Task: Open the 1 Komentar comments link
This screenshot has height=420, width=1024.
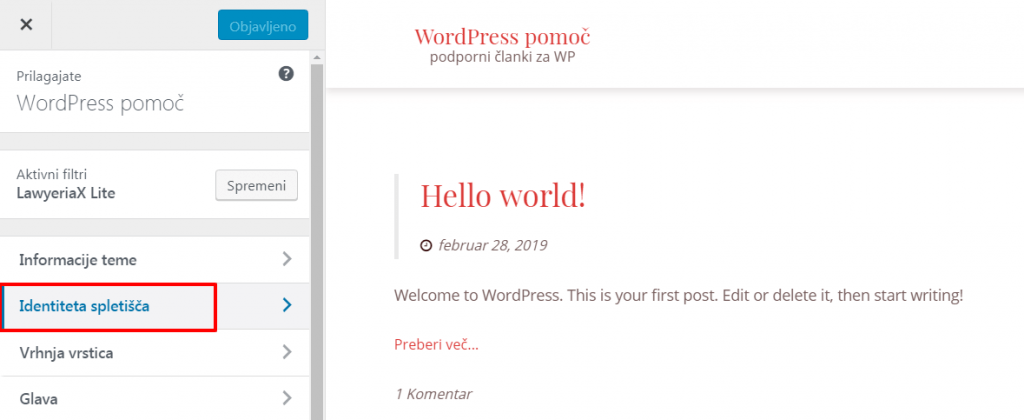Action: (434, 394)
